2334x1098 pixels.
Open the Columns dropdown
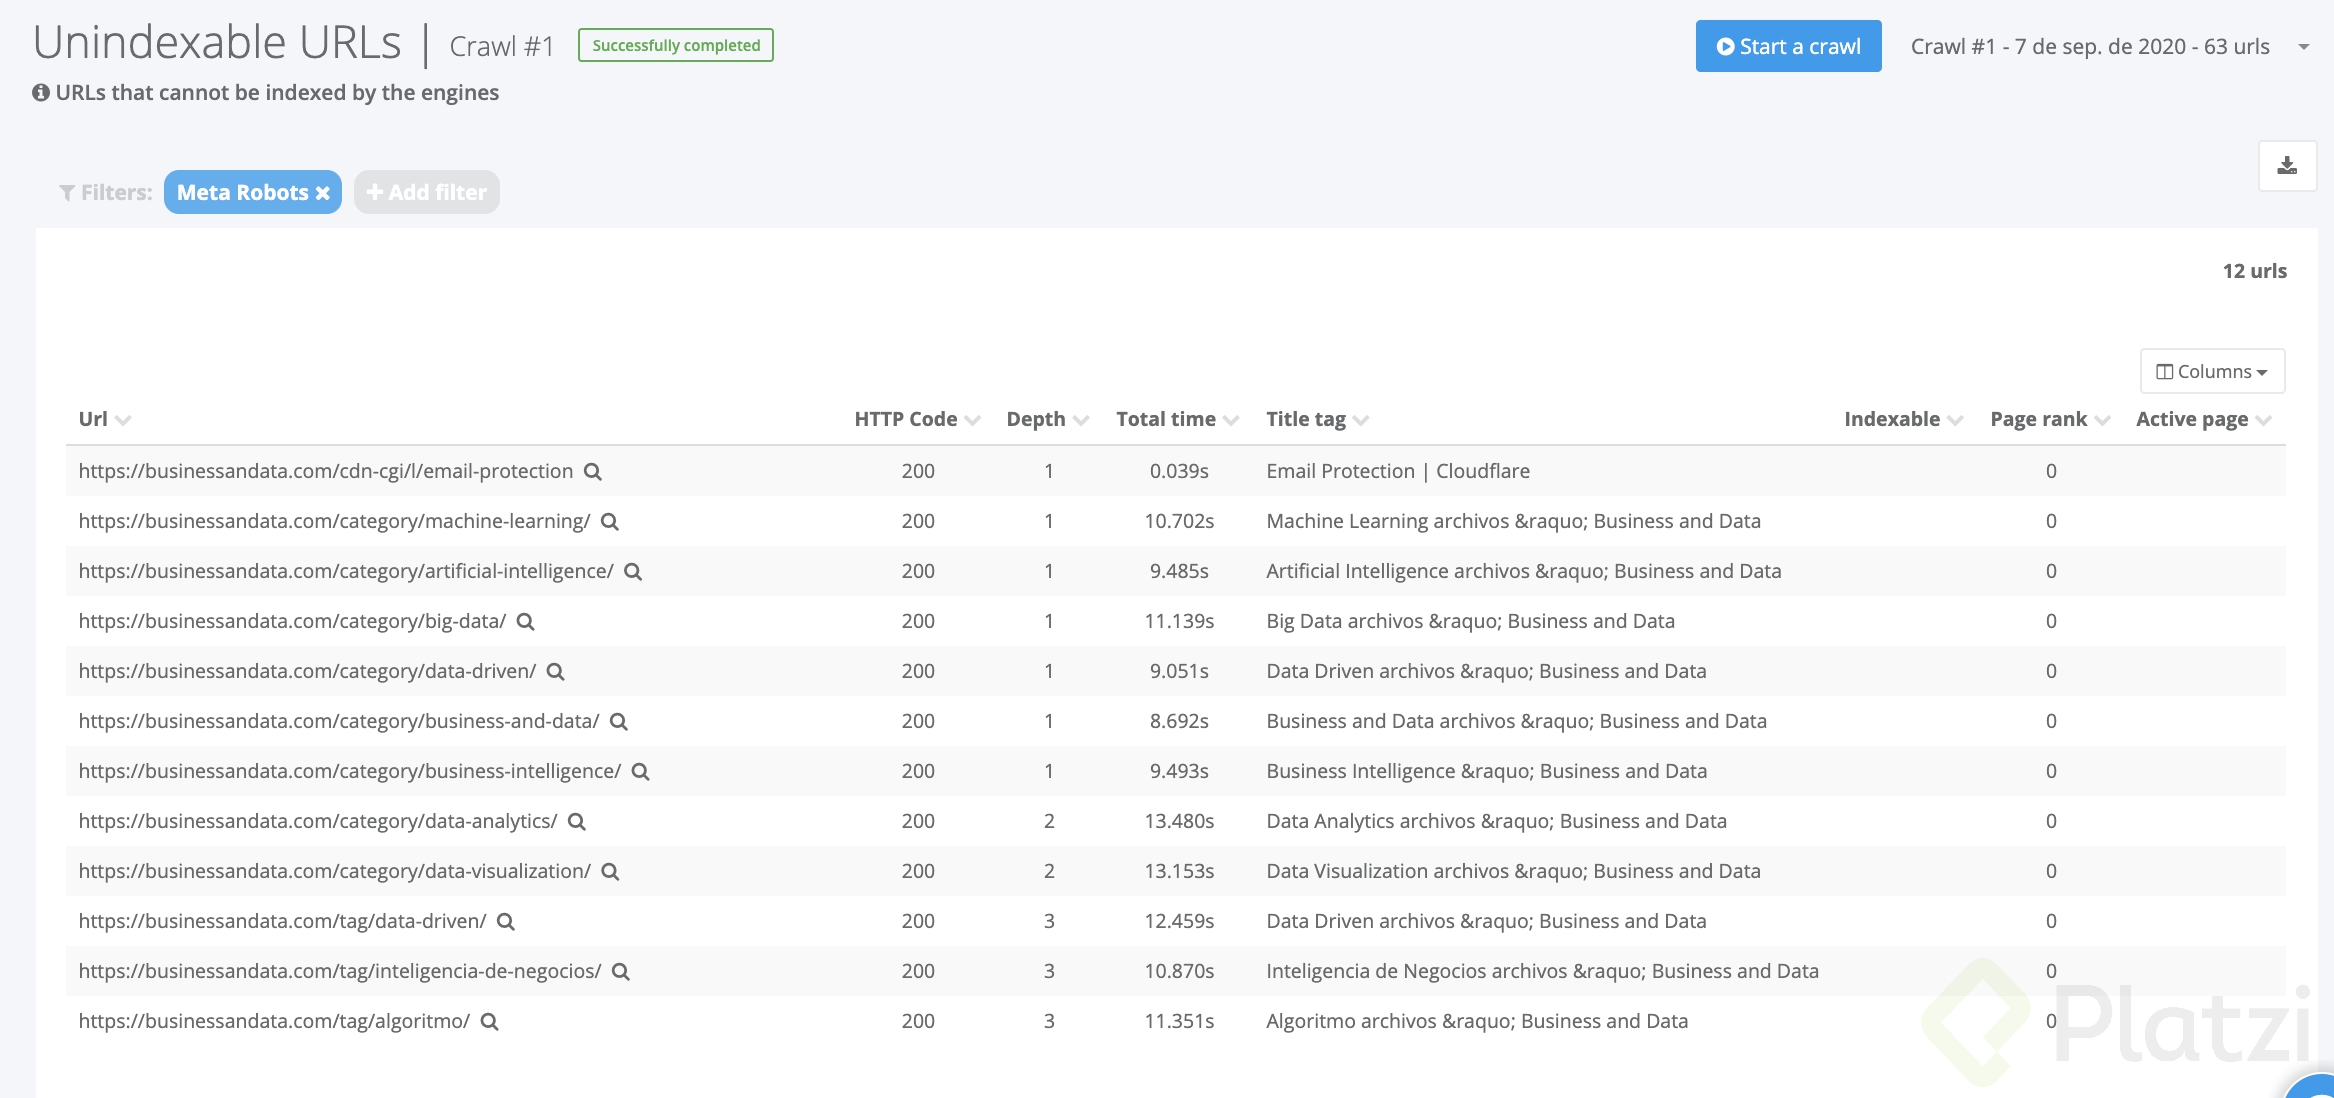pos(2212,371)
